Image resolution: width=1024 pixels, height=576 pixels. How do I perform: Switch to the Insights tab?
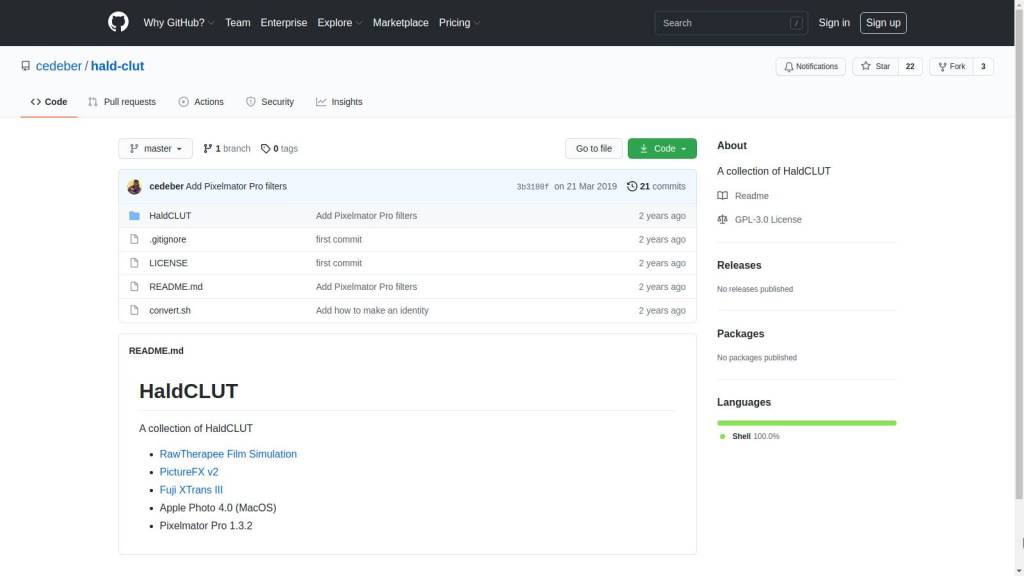(x=339, y=102)
